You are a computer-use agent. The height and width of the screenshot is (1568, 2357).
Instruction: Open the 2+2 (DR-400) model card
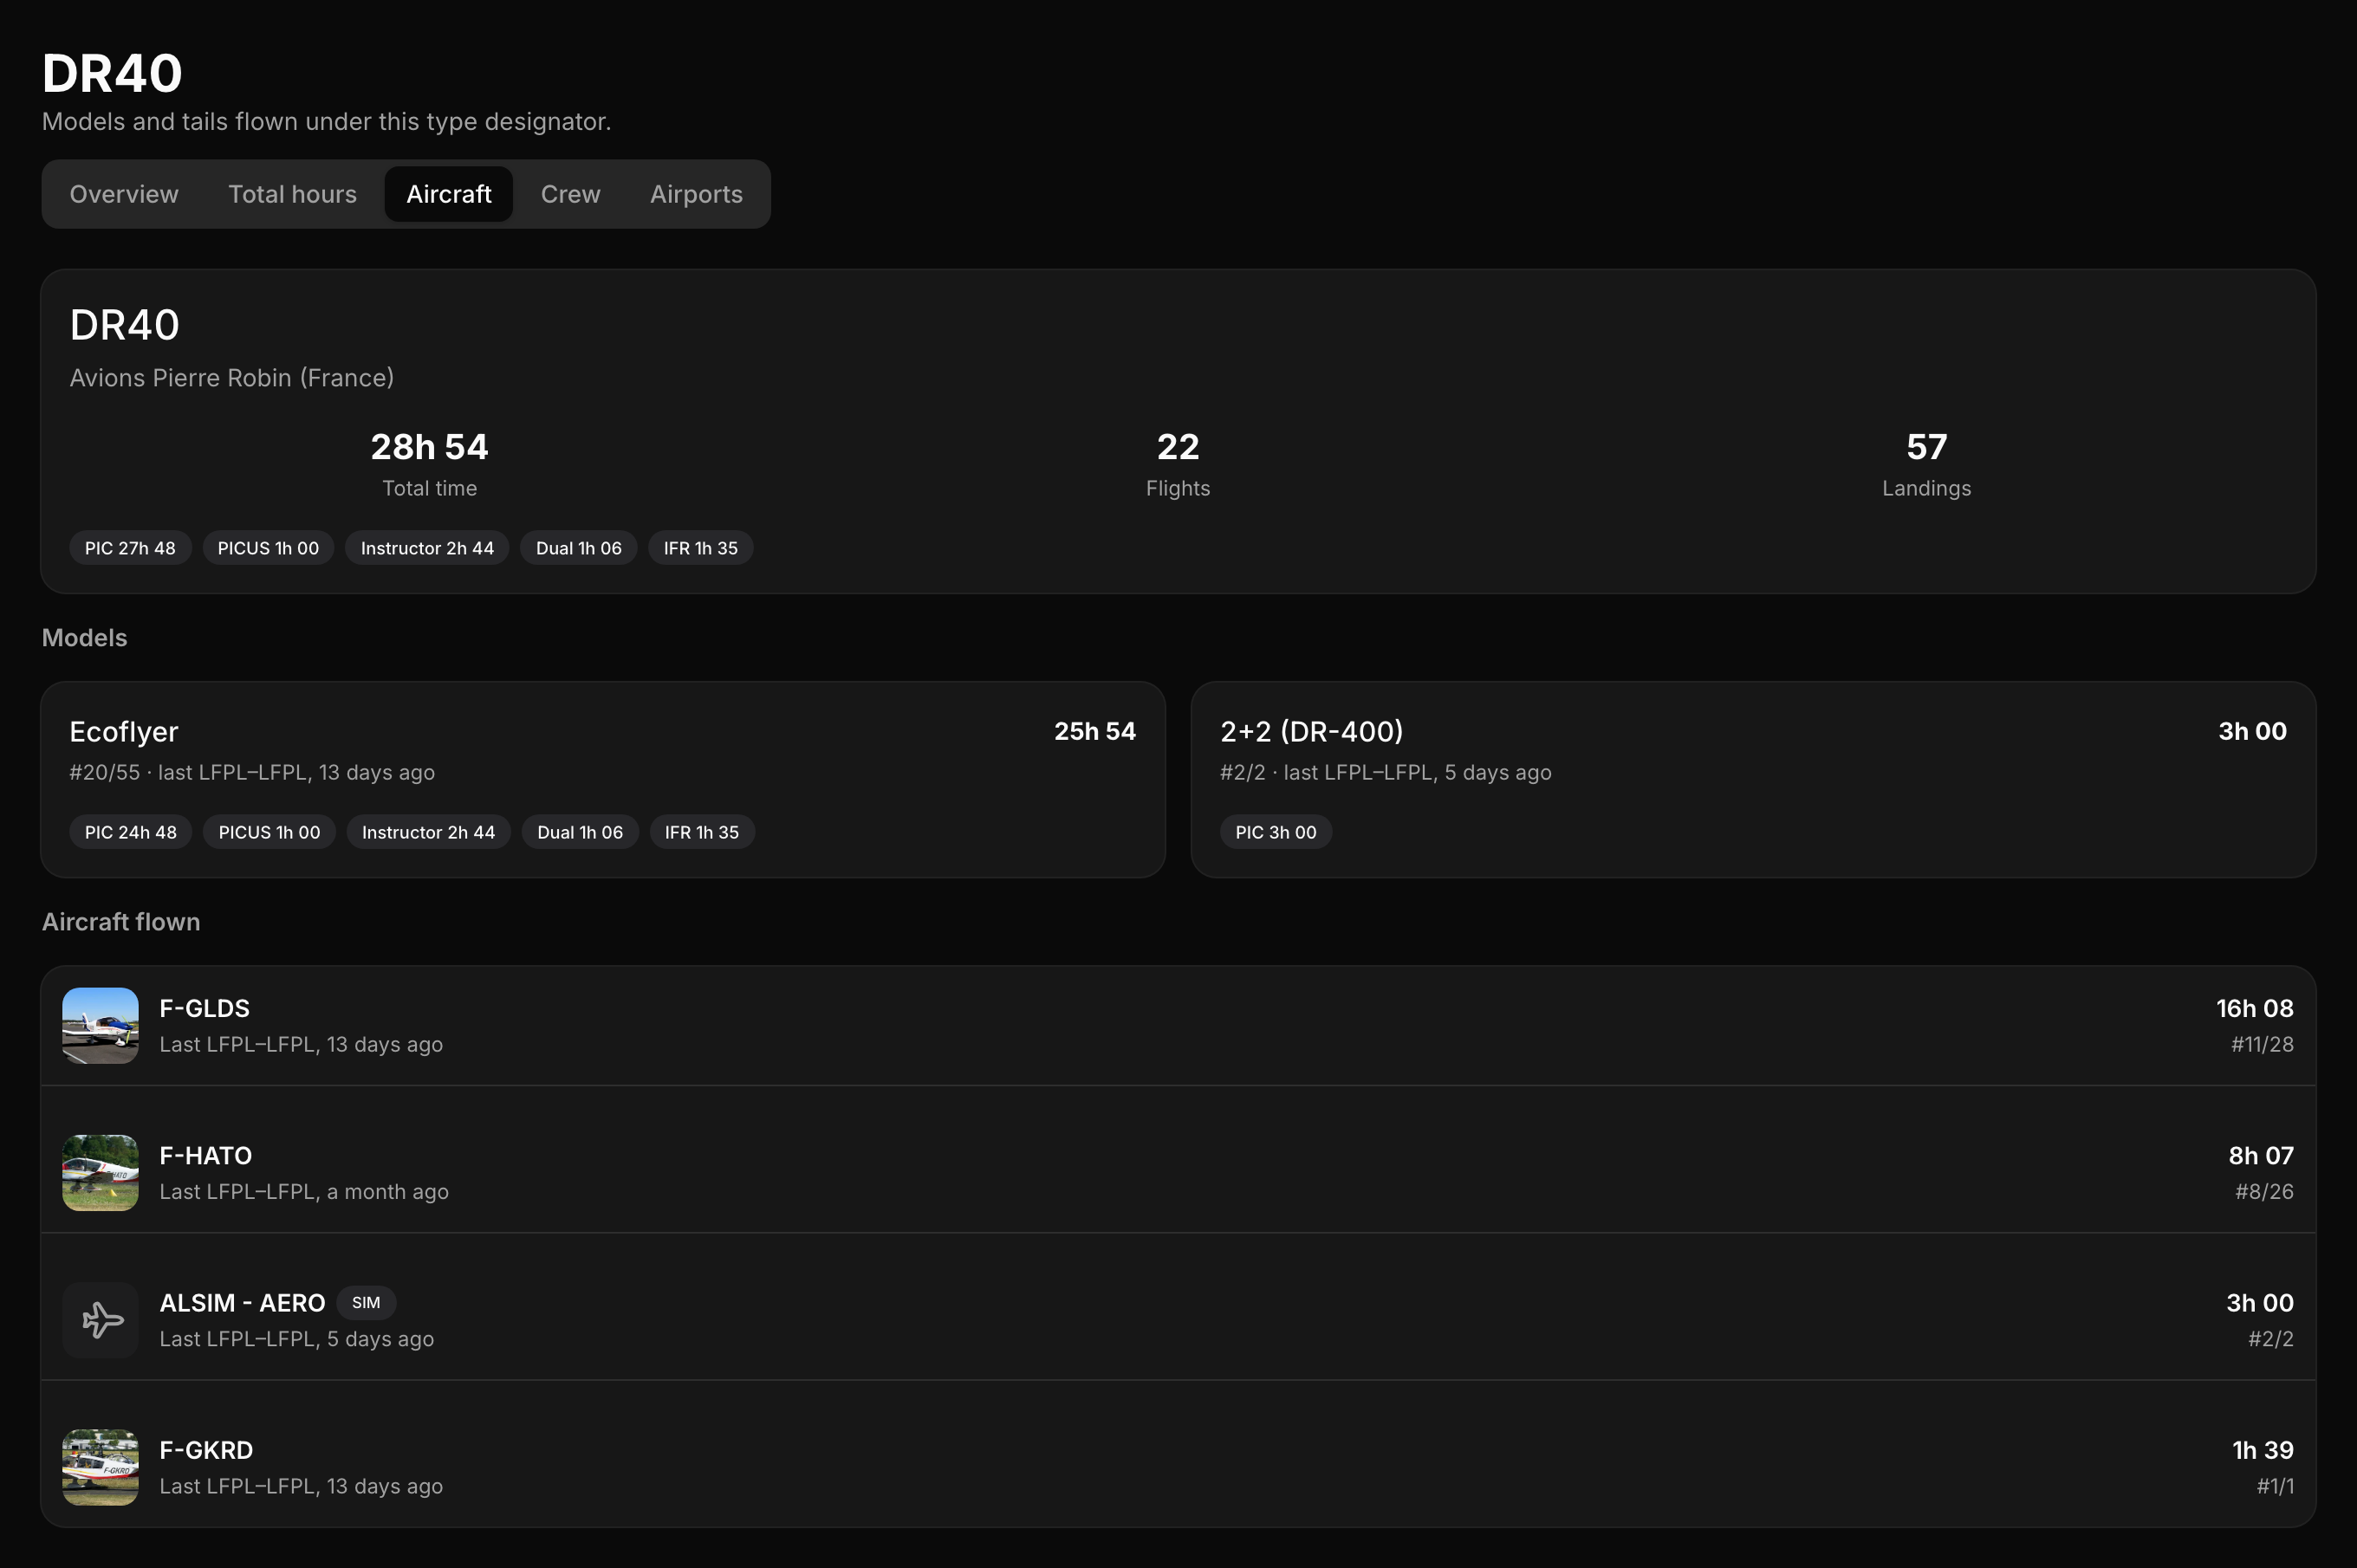pyautogui.click(x=1753, y=780)
